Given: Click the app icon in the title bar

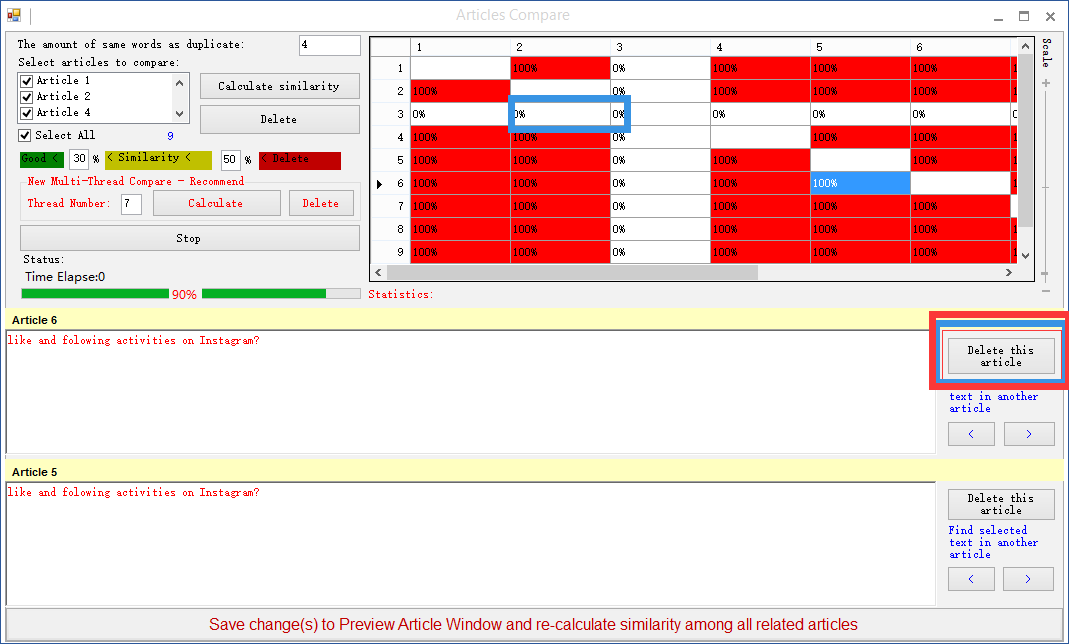Looking at the screenshot, I should pyautogui.click(x=14, y=16).
